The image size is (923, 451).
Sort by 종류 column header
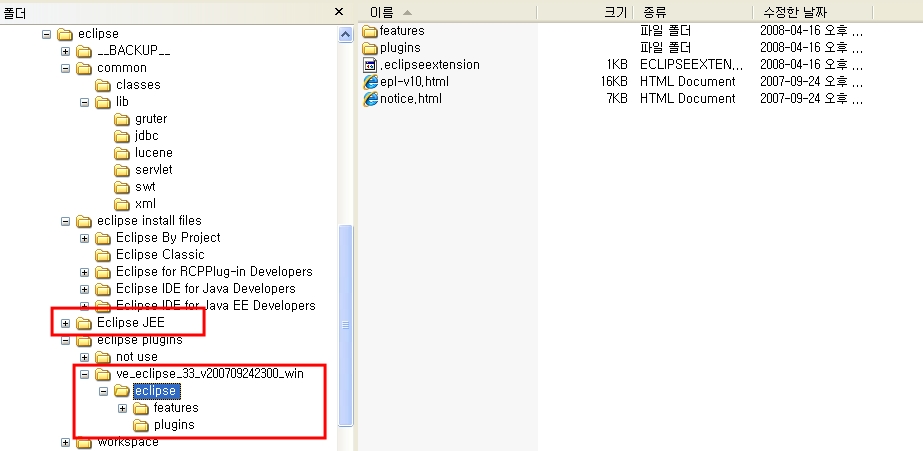692,12
